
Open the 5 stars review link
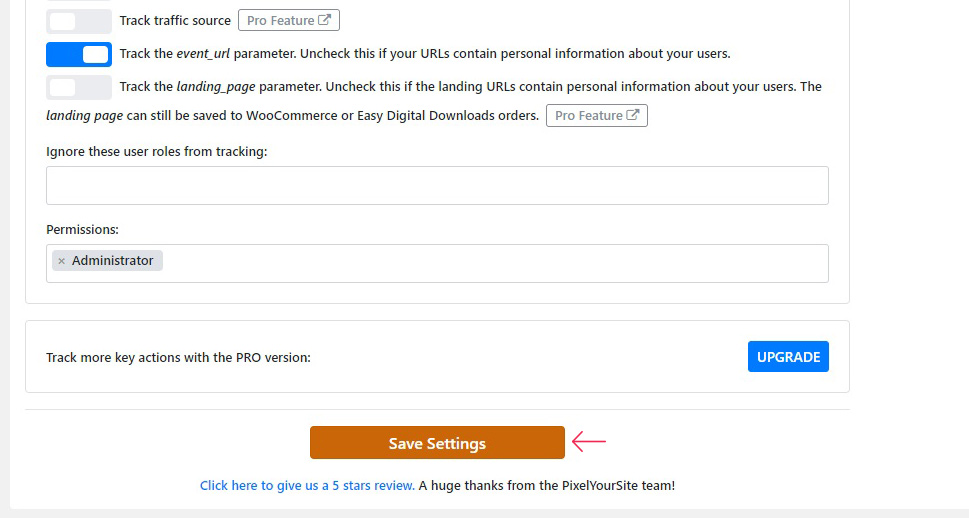pos(307,485)
